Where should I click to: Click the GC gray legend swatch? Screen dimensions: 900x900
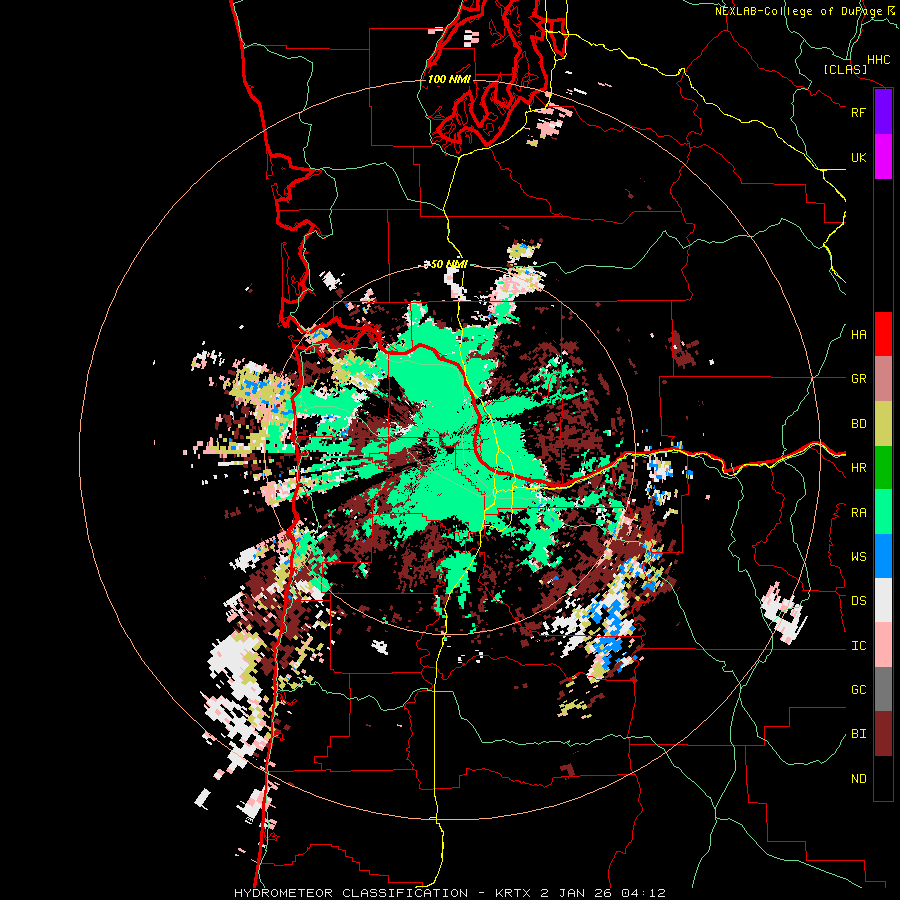tap(883, 689)
